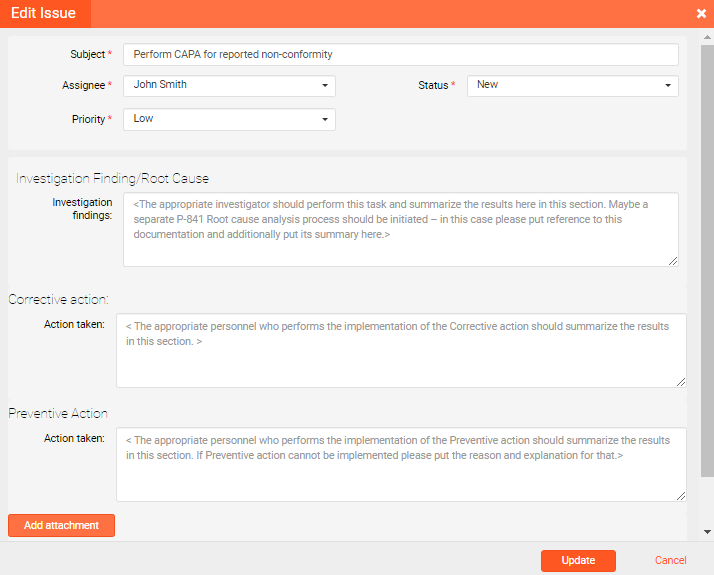The width and height of the screenshot is (714, 575).
Task: Open the Priority dropdown set to Low
Action: 229,119
